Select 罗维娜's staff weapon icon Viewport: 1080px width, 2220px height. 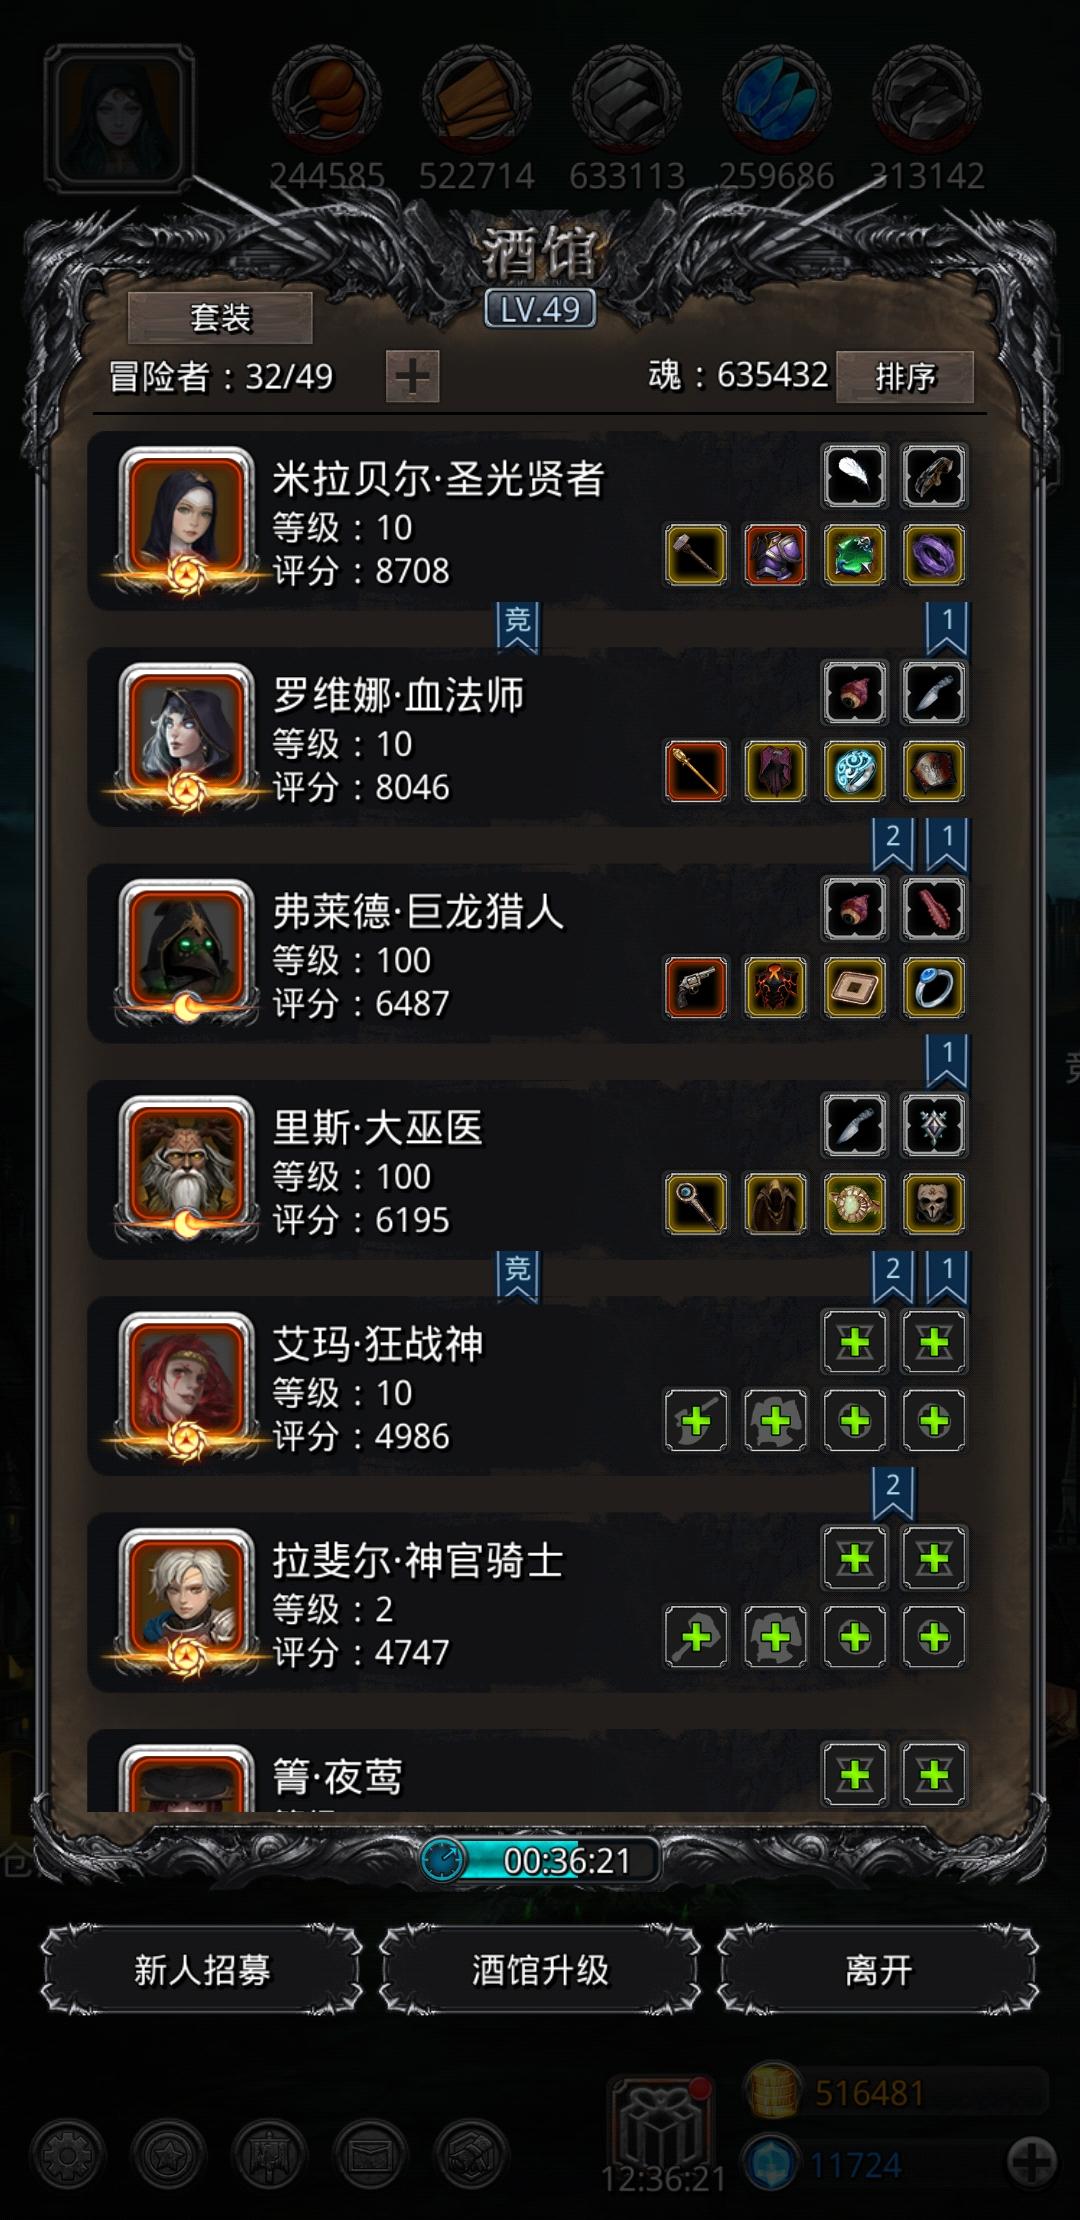tap(696, 771)
